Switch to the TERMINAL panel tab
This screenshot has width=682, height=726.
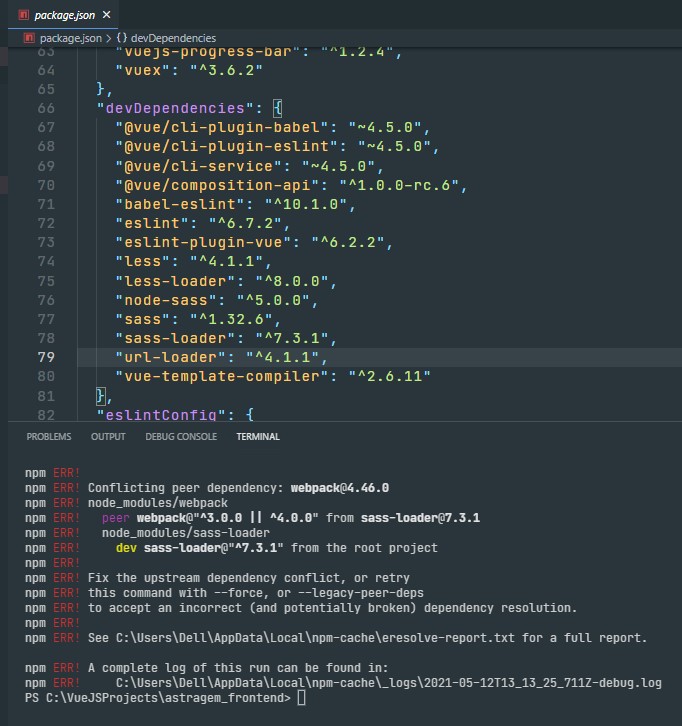[x=258, y=437]
